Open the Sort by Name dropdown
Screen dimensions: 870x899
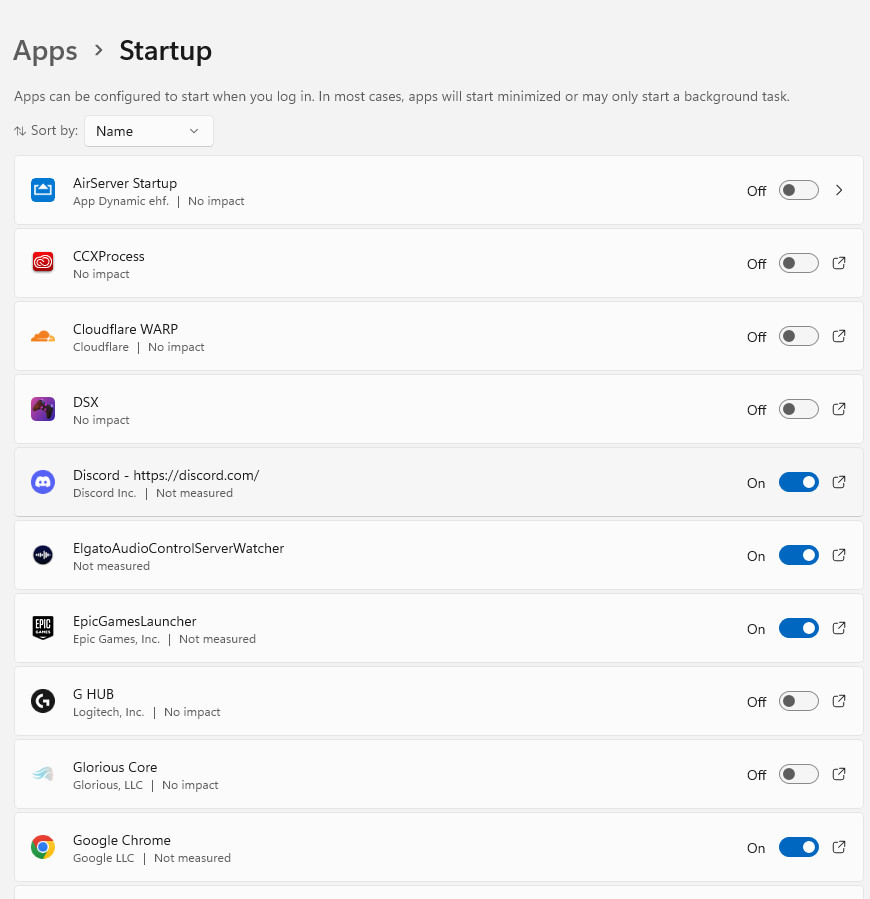149,131
